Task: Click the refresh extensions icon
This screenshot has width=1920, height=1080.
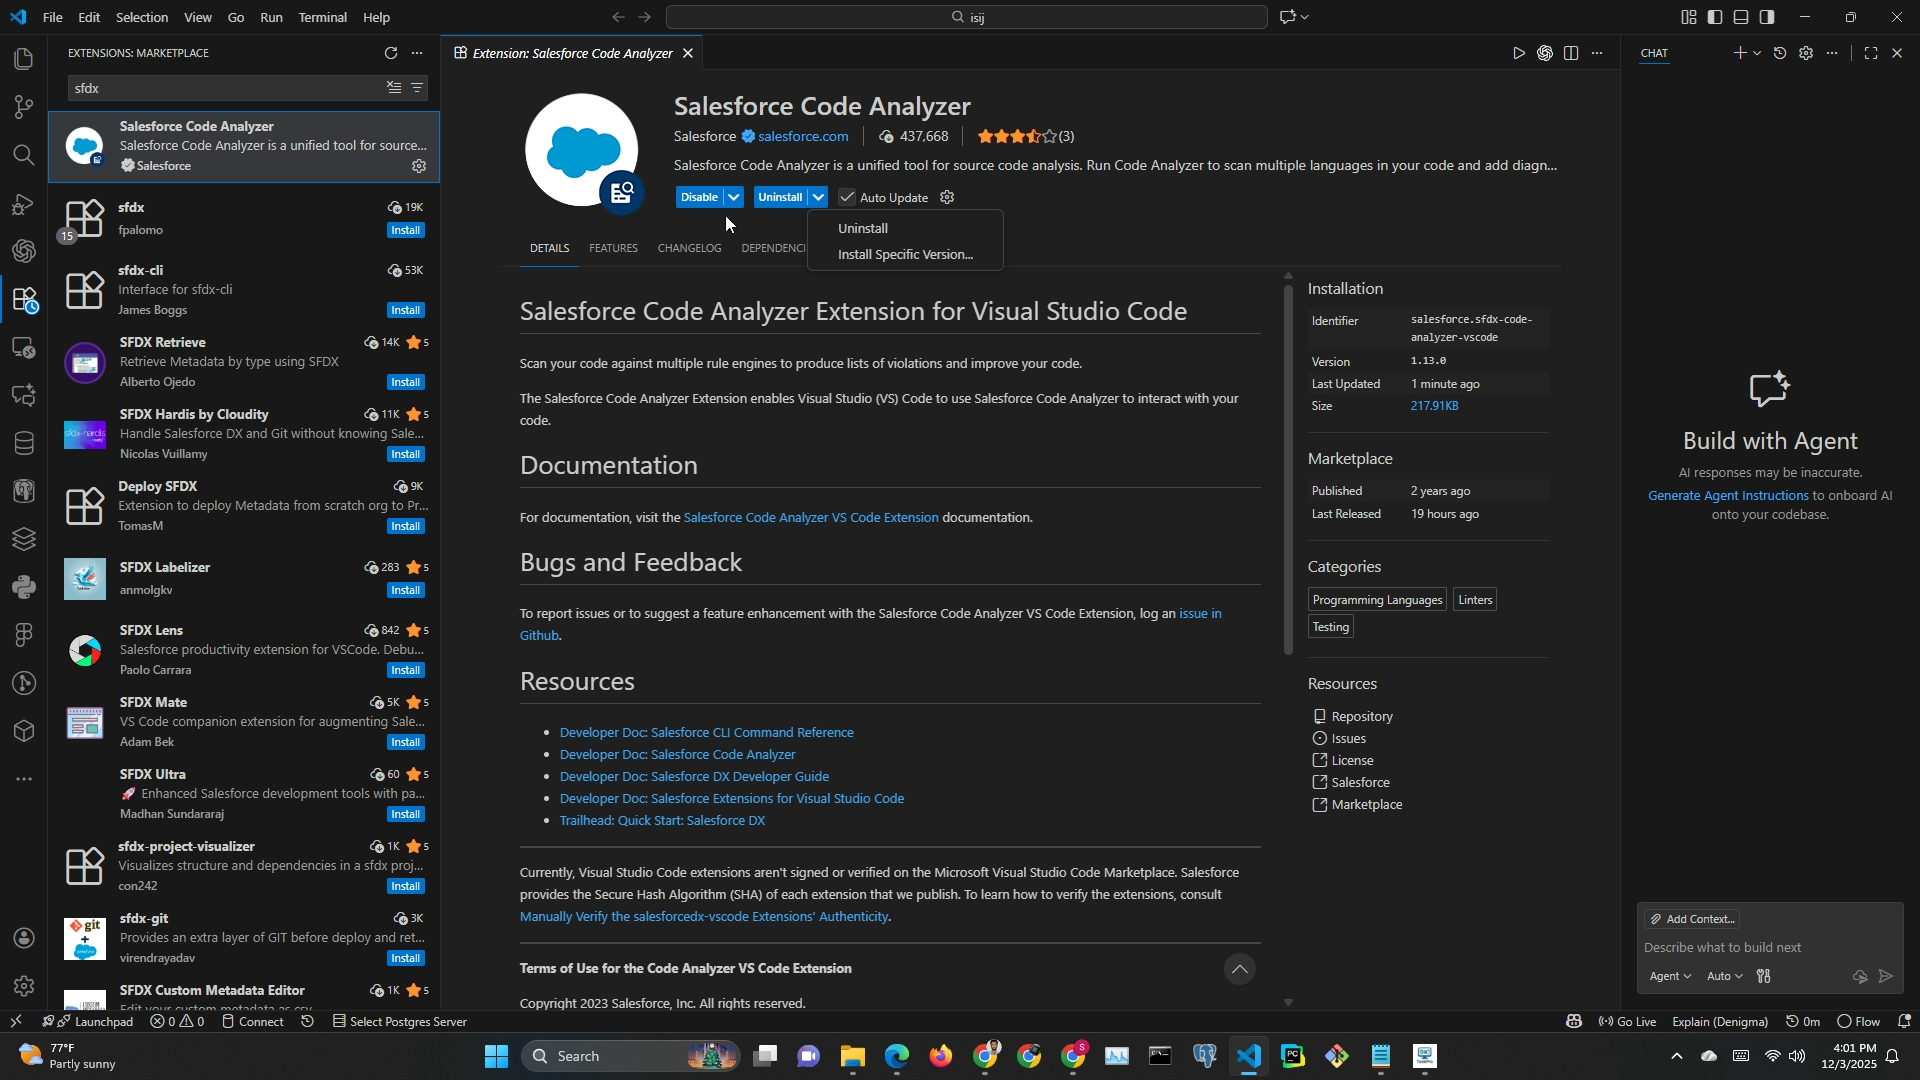Action: click(x=391, y=53)
